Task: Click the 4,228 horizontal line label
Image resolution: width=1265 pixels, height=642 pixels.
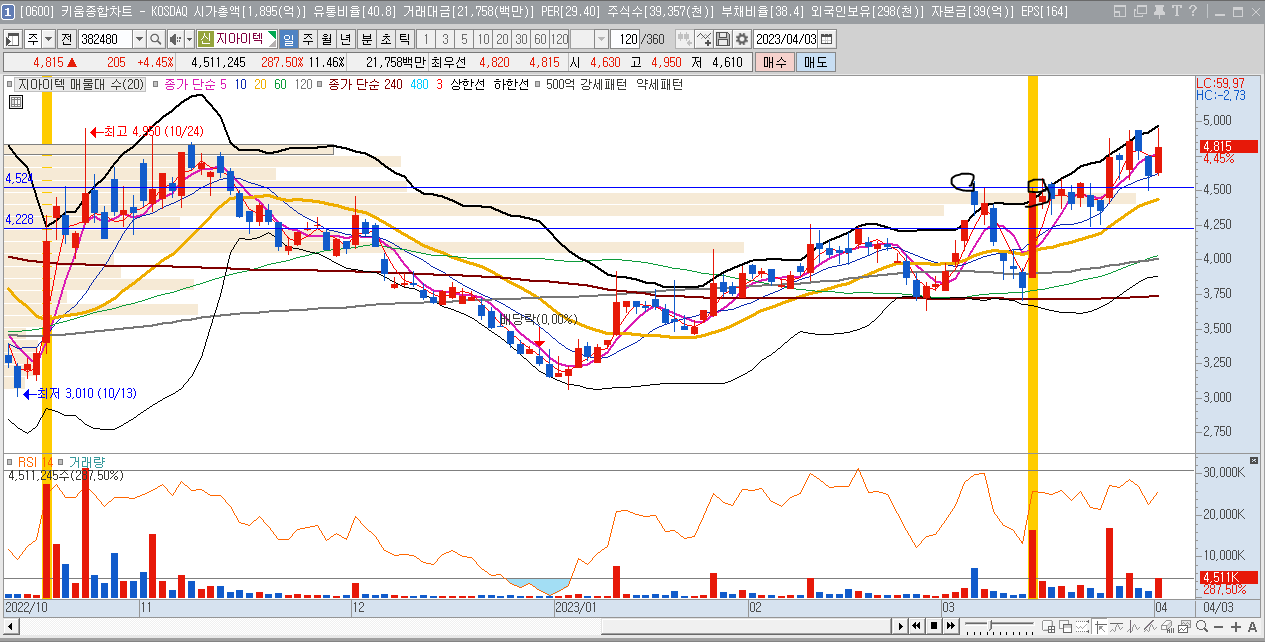Action: click(x=19, y=219)
